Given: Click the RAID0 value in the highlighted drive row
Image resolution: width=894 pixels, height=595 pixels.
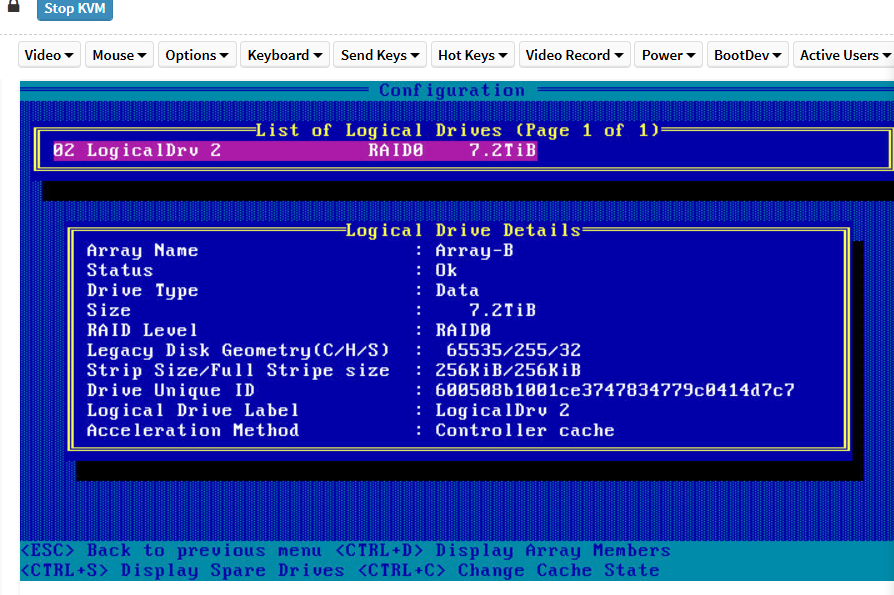Looking at the screenshot, I should tap(395, 150).
